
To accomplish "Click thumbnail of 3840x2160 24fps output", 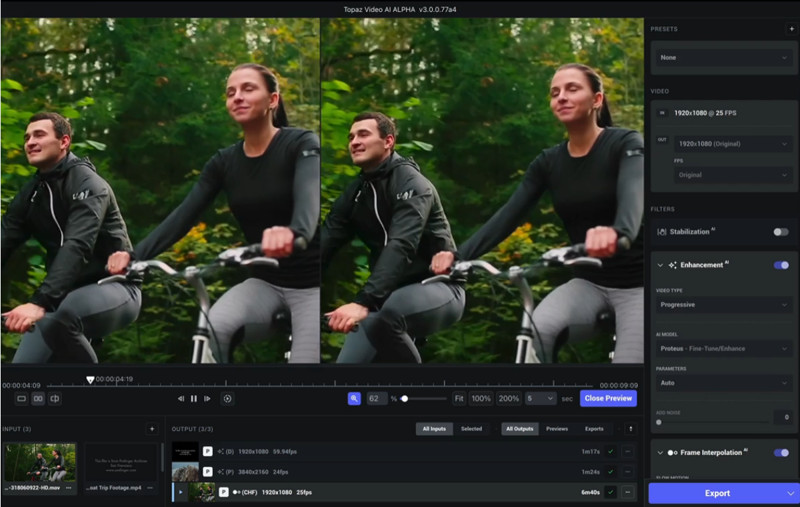I will [x=185, y=472].
